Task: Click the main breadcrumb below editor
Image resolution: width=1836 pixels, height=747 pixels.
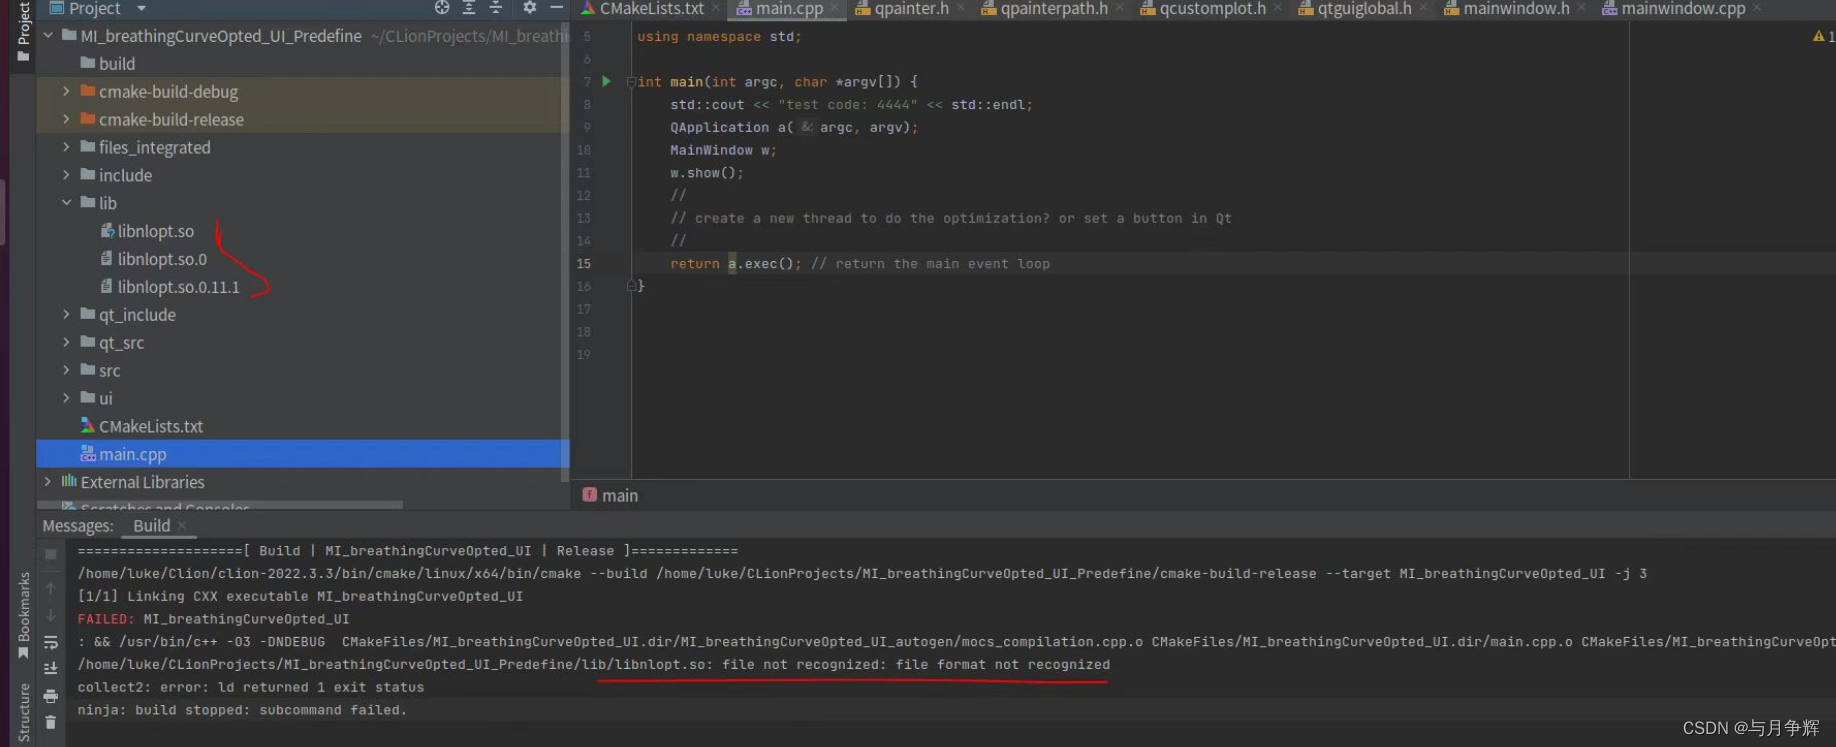Action: tap(610, 495)
